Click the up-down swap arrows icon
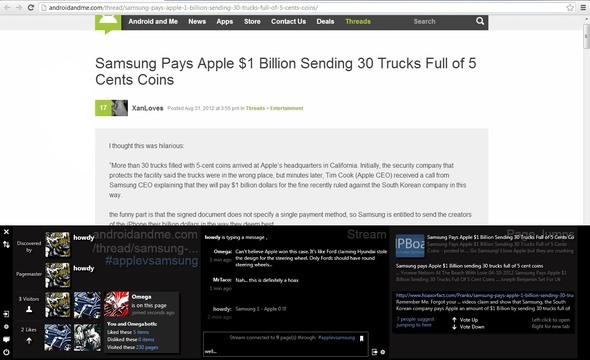Image resolution: width=590 pixels, height=360 pixels. [6, 245]
